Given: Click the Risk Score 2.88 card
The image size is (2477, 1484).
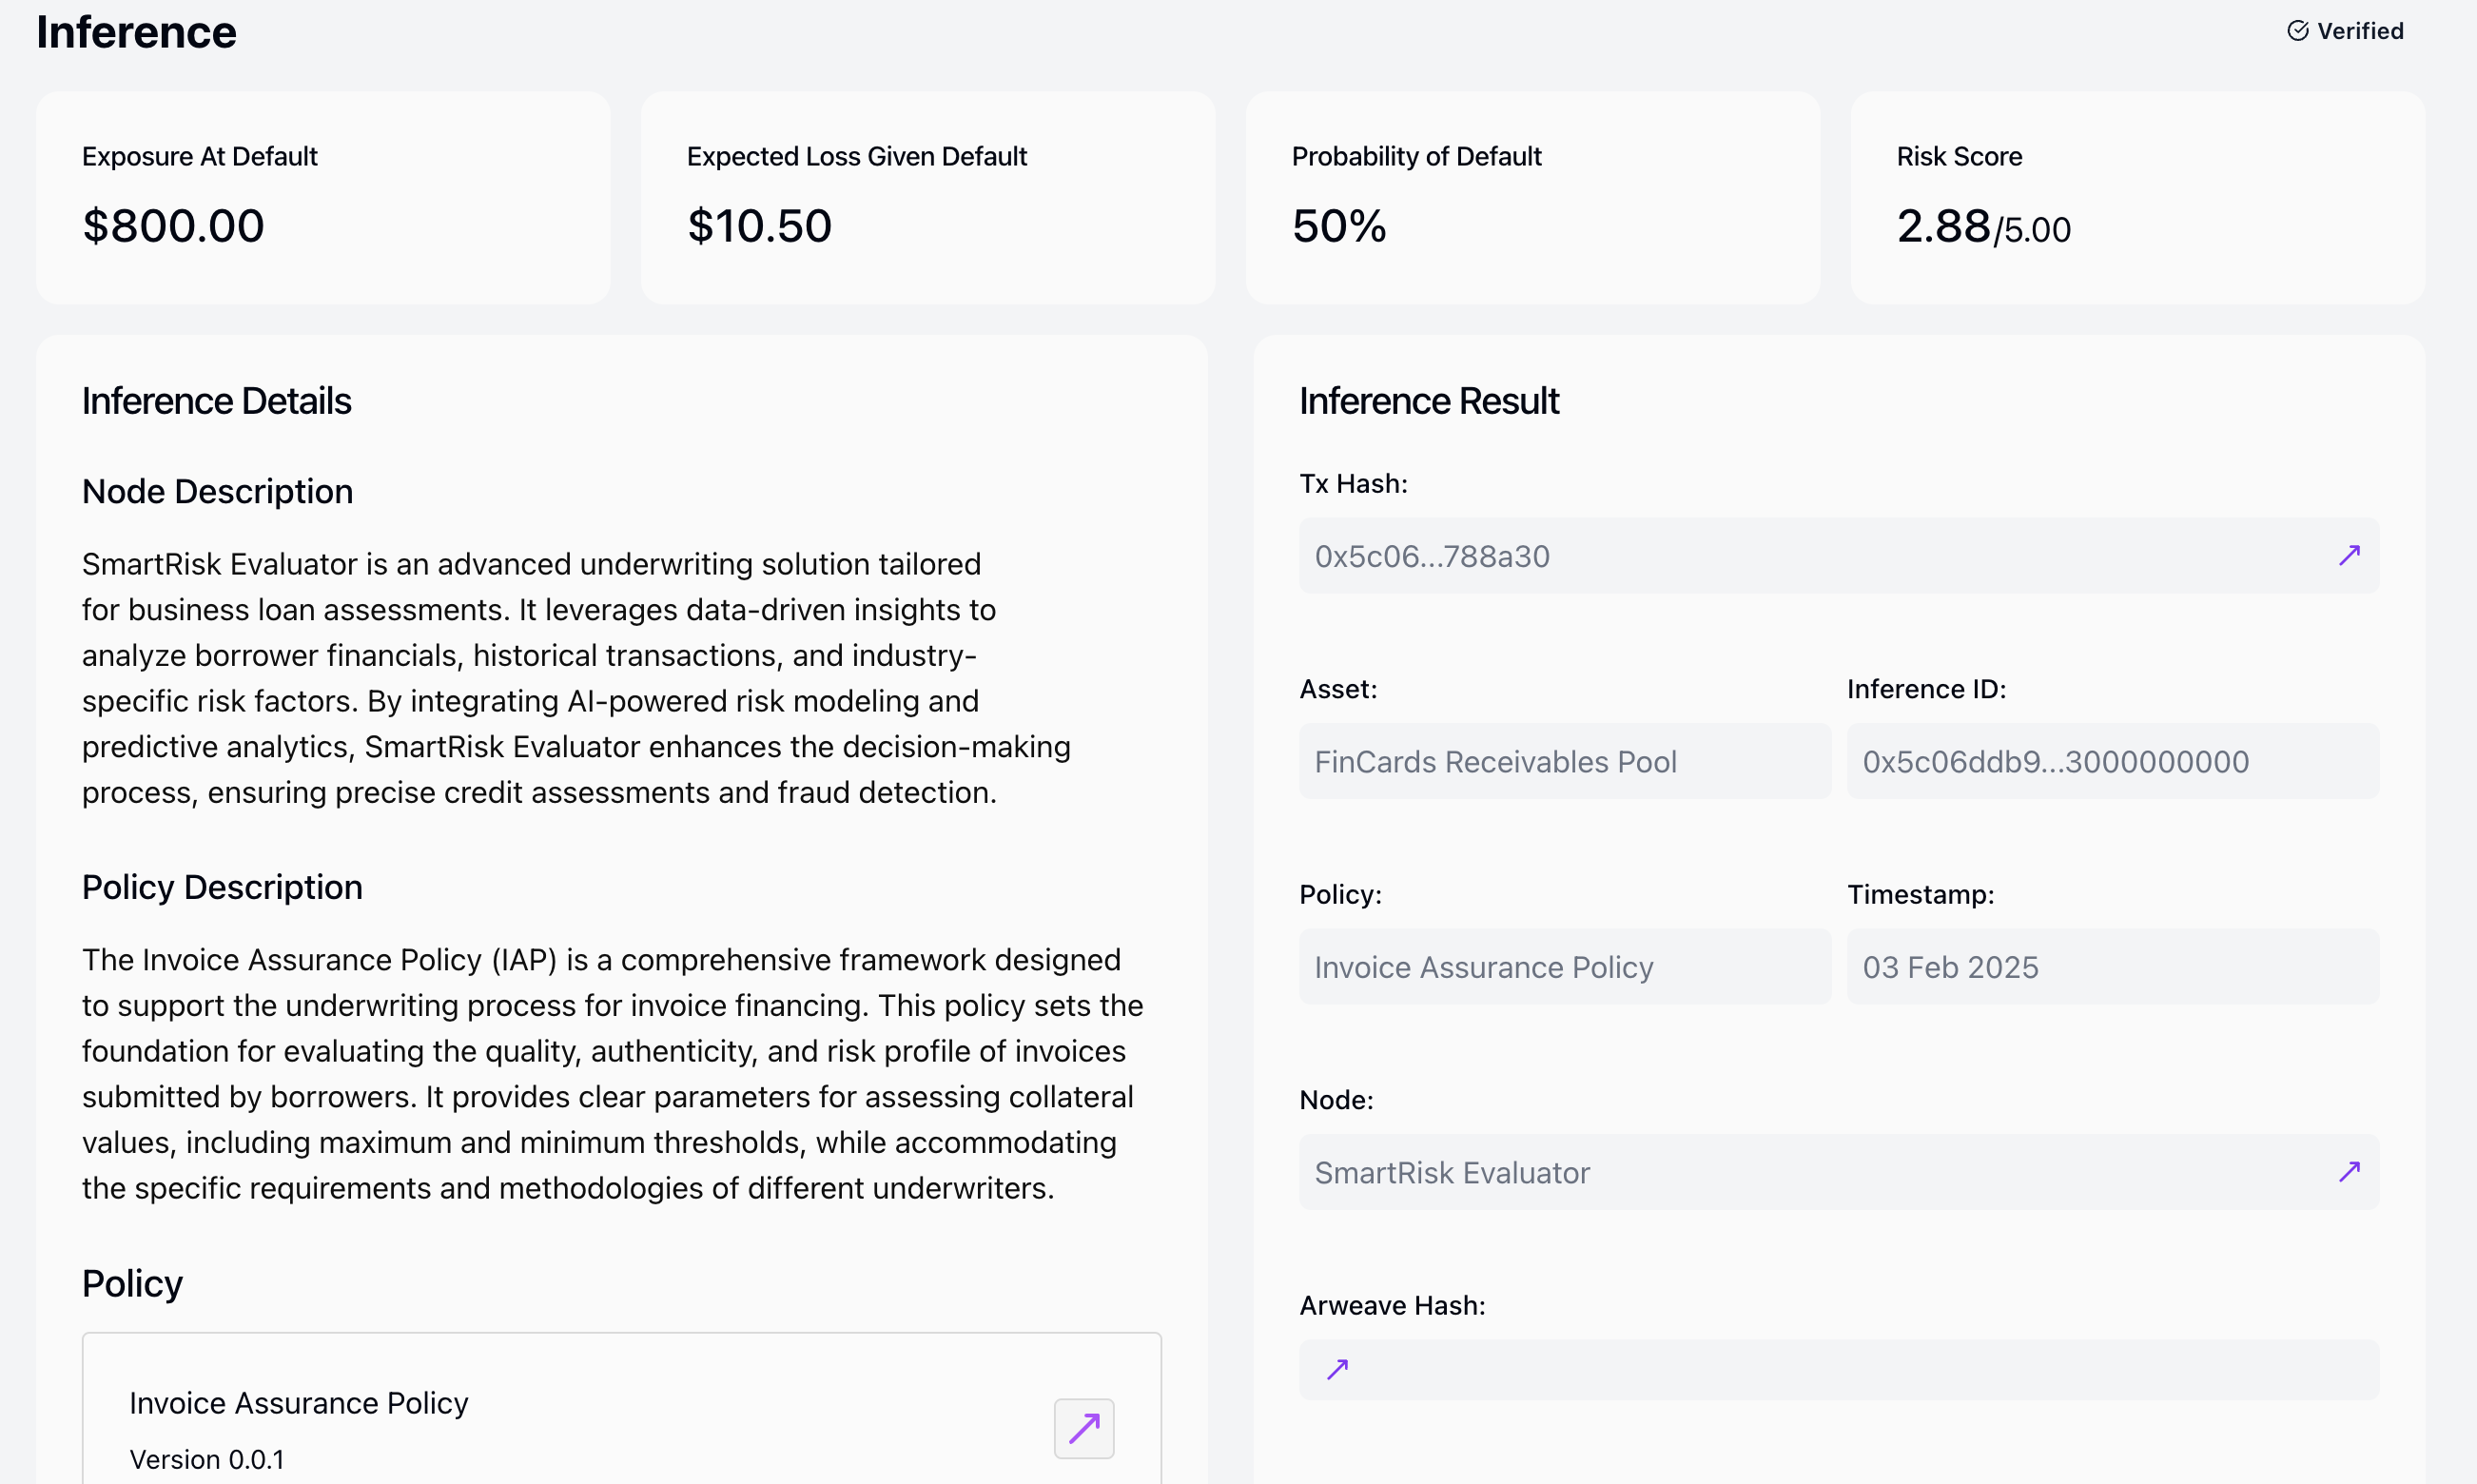Looking at the screenshot, I should 2136,198.
